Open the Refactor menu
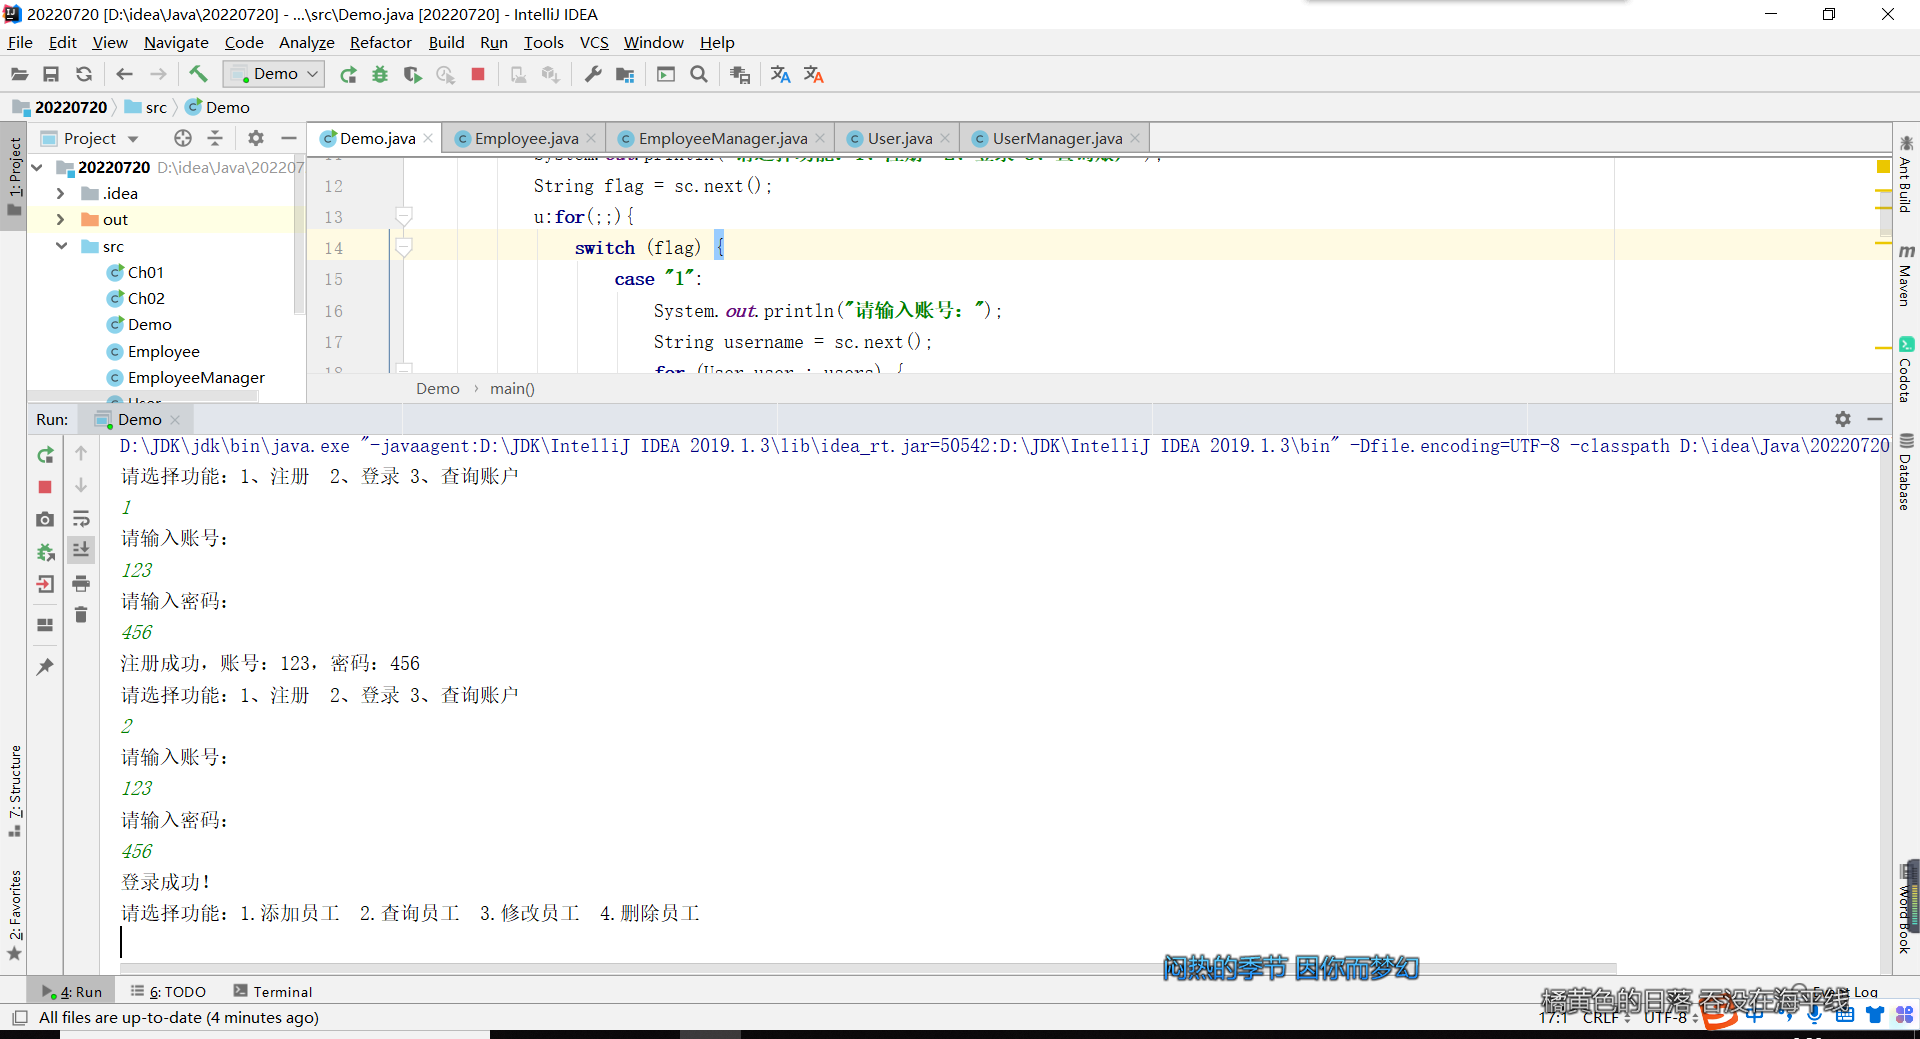Image resolution: width=1920 pixels, height=1039 pixels. tap(380, 42)
